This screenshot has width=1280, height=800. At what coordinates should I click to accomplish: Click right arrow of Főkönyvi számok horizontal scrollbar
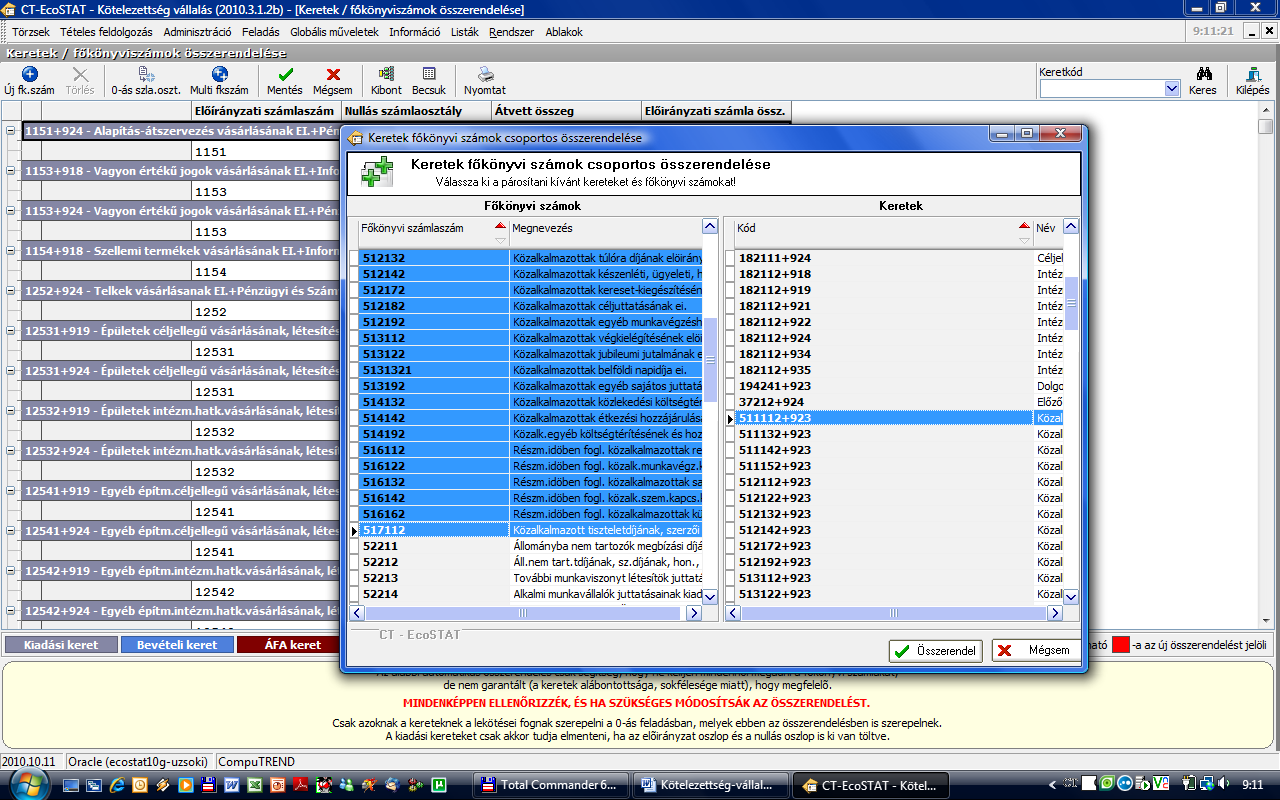694,613
